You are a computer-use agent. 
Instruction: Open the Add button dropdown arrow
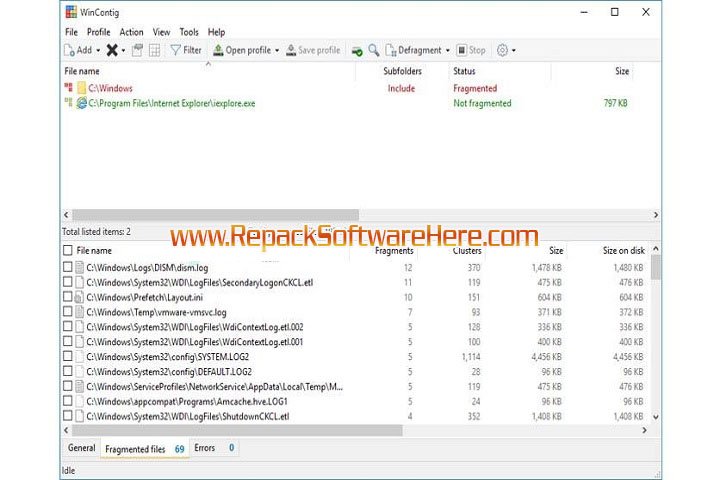pos(98,51)
